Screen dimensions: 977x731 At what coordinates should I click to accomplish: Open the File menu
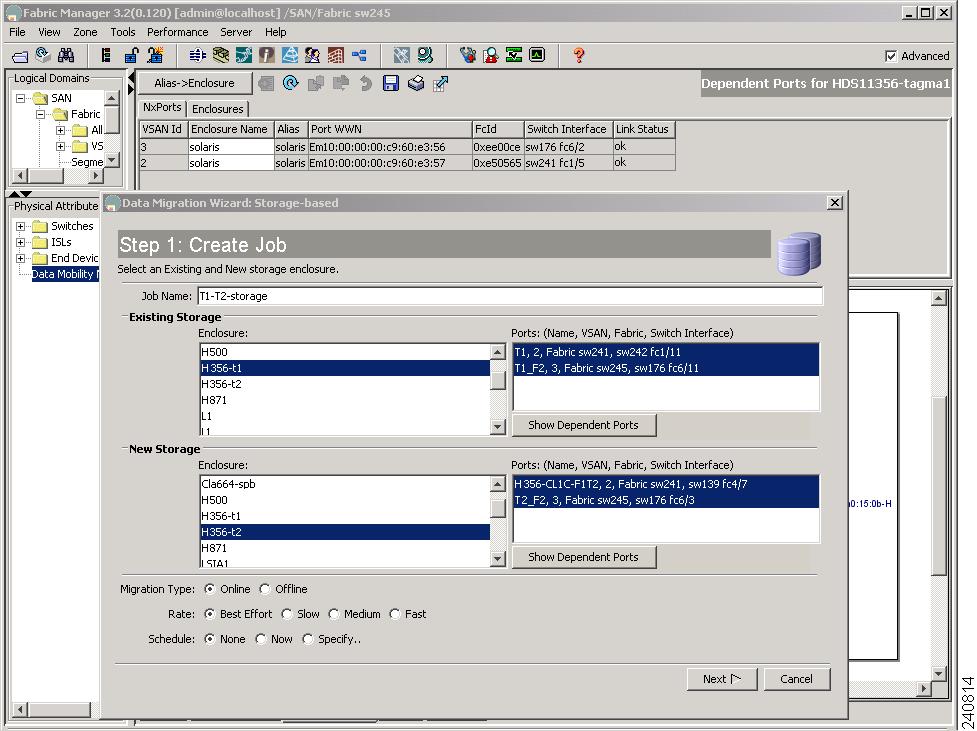(17, 32)
